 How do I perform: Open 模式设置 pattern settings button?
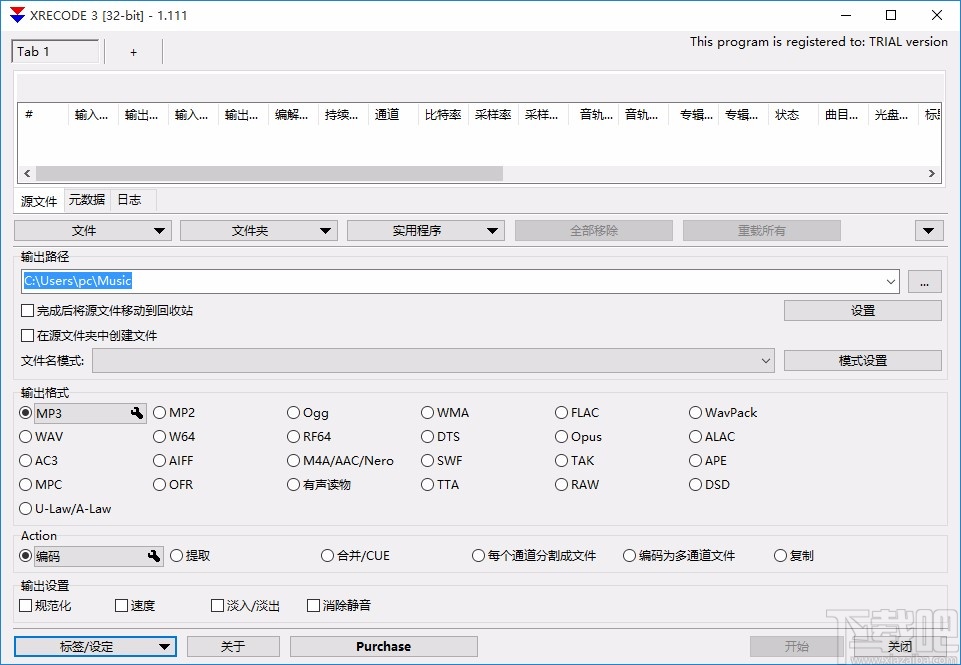pos(862,360)
